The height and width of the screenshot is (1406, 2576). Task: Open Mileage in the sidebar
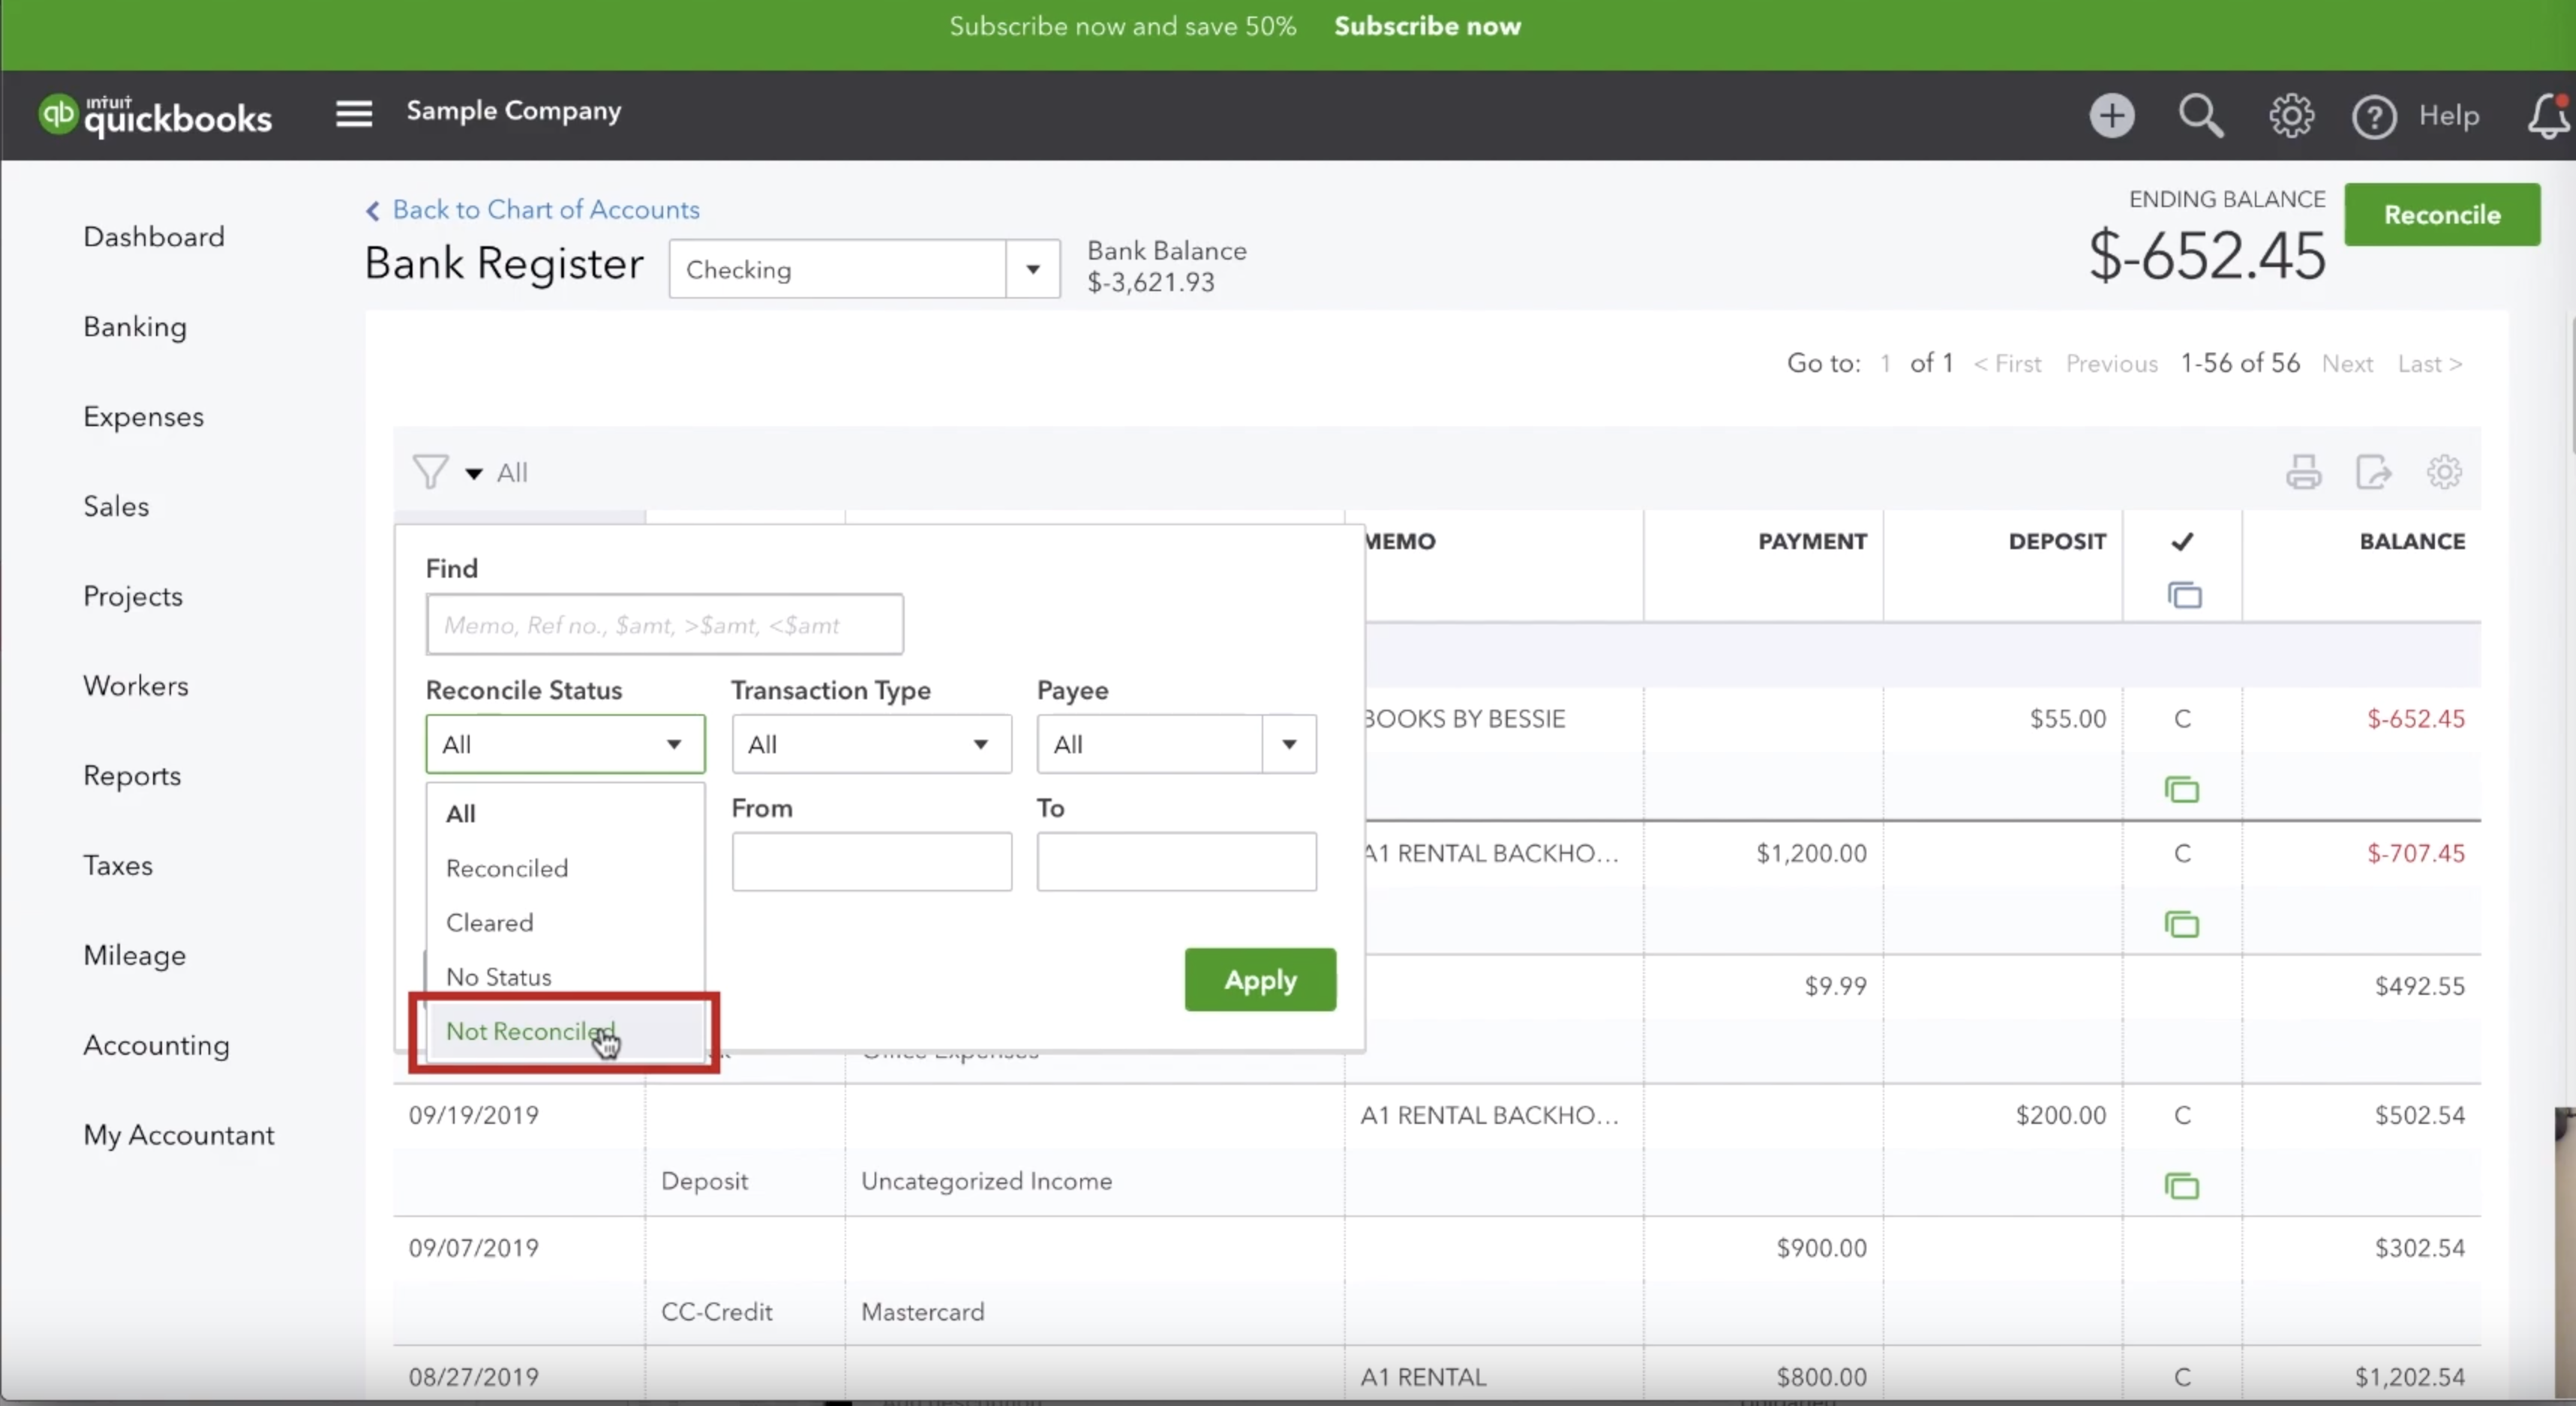(x=135, y=956)
